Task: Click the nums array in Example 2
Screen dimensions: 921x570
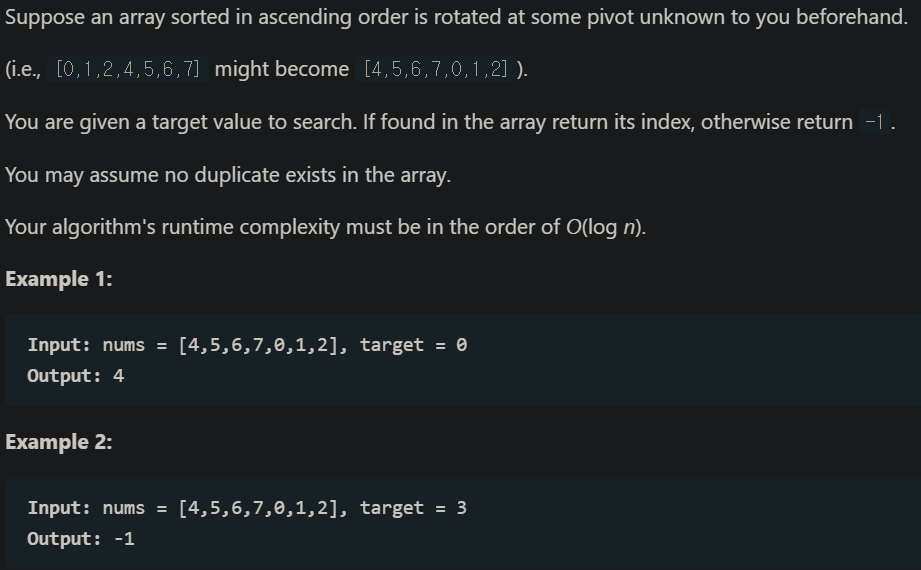Action: point(260,508)
